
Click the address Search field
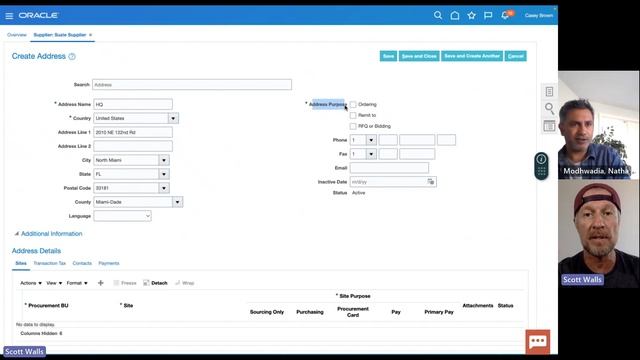click(x=192, y=84)
